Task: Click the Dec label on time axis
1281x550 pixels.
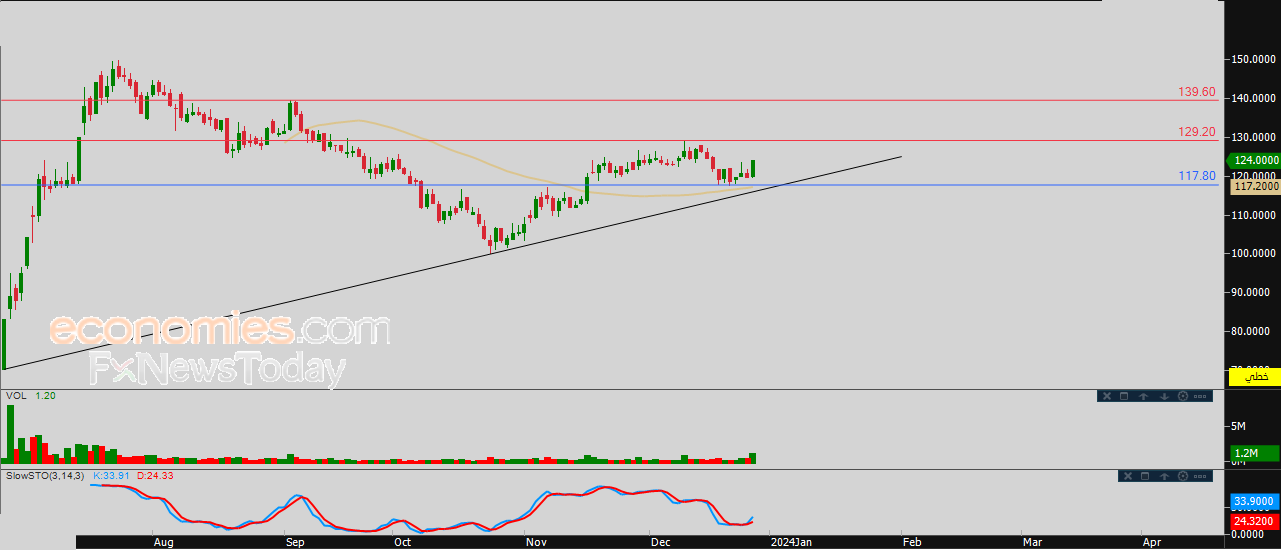Action: click(x=660, y=542)
